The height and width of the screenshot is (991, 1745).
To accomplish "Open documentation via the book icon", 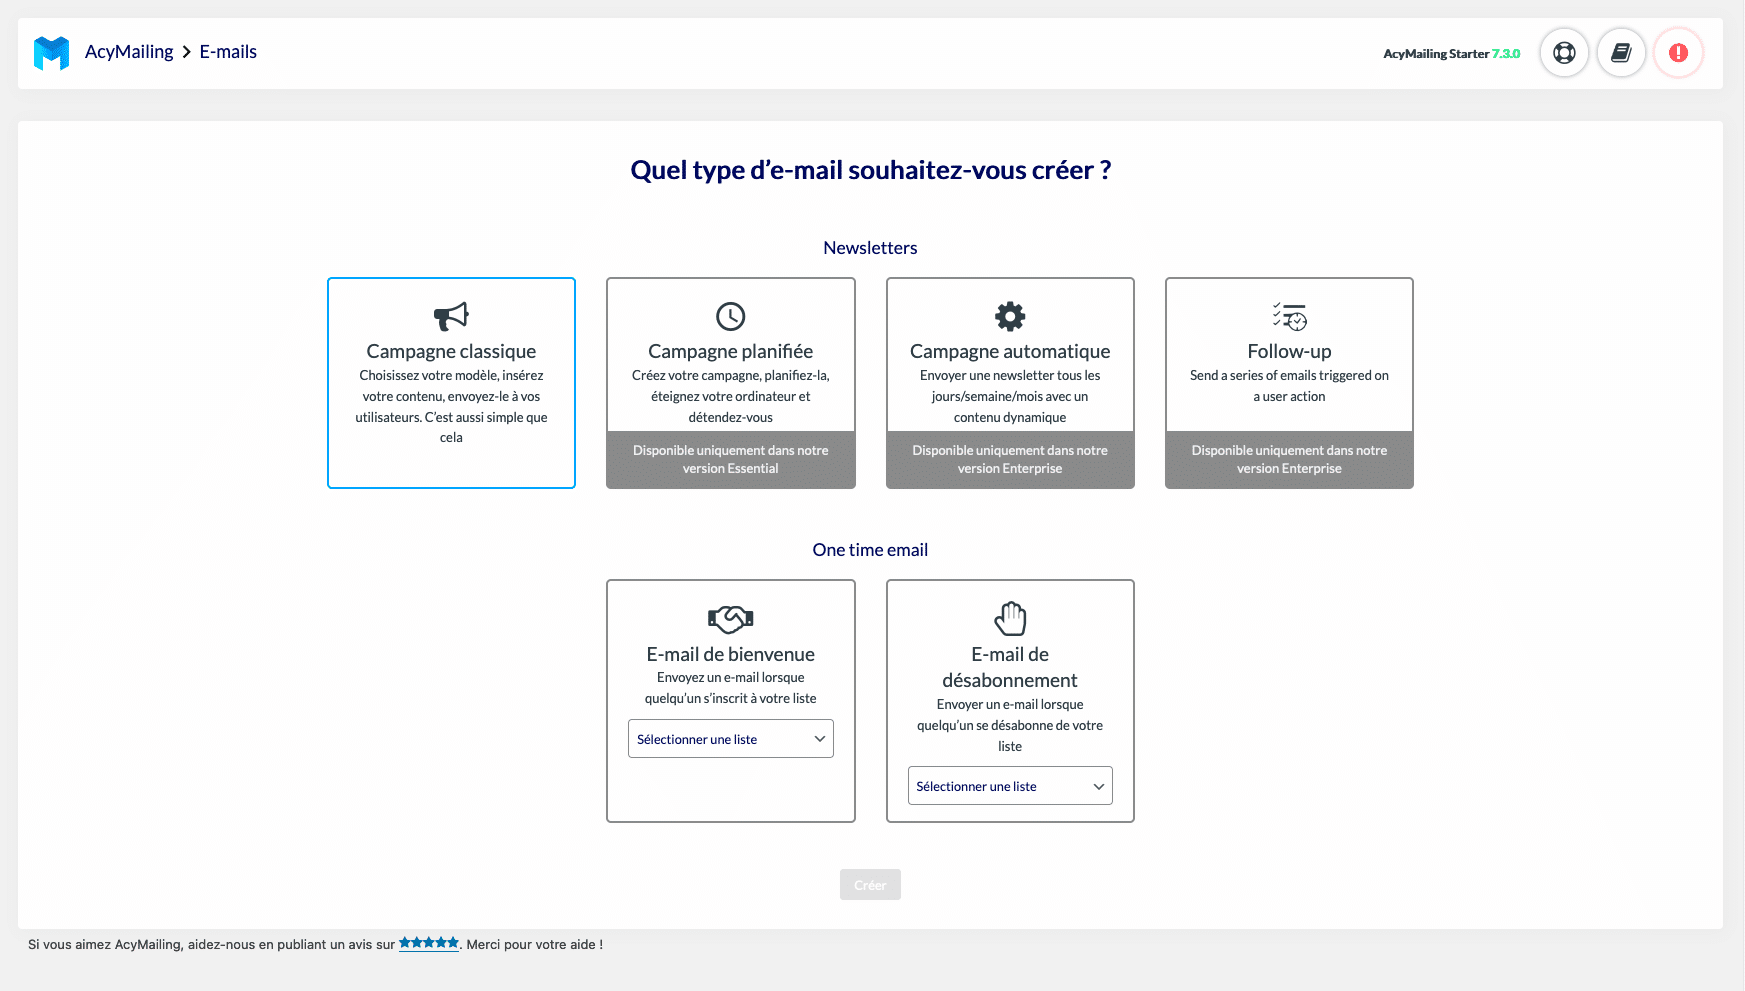I will 1621,52.
